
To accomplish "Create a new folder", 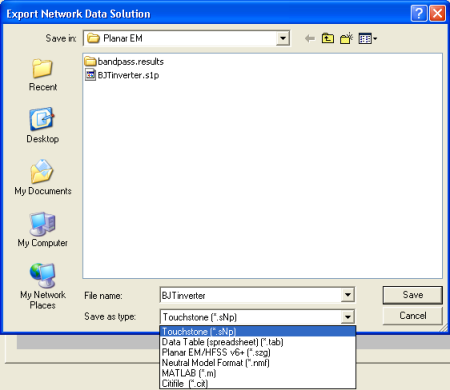I will pos(346,39).
